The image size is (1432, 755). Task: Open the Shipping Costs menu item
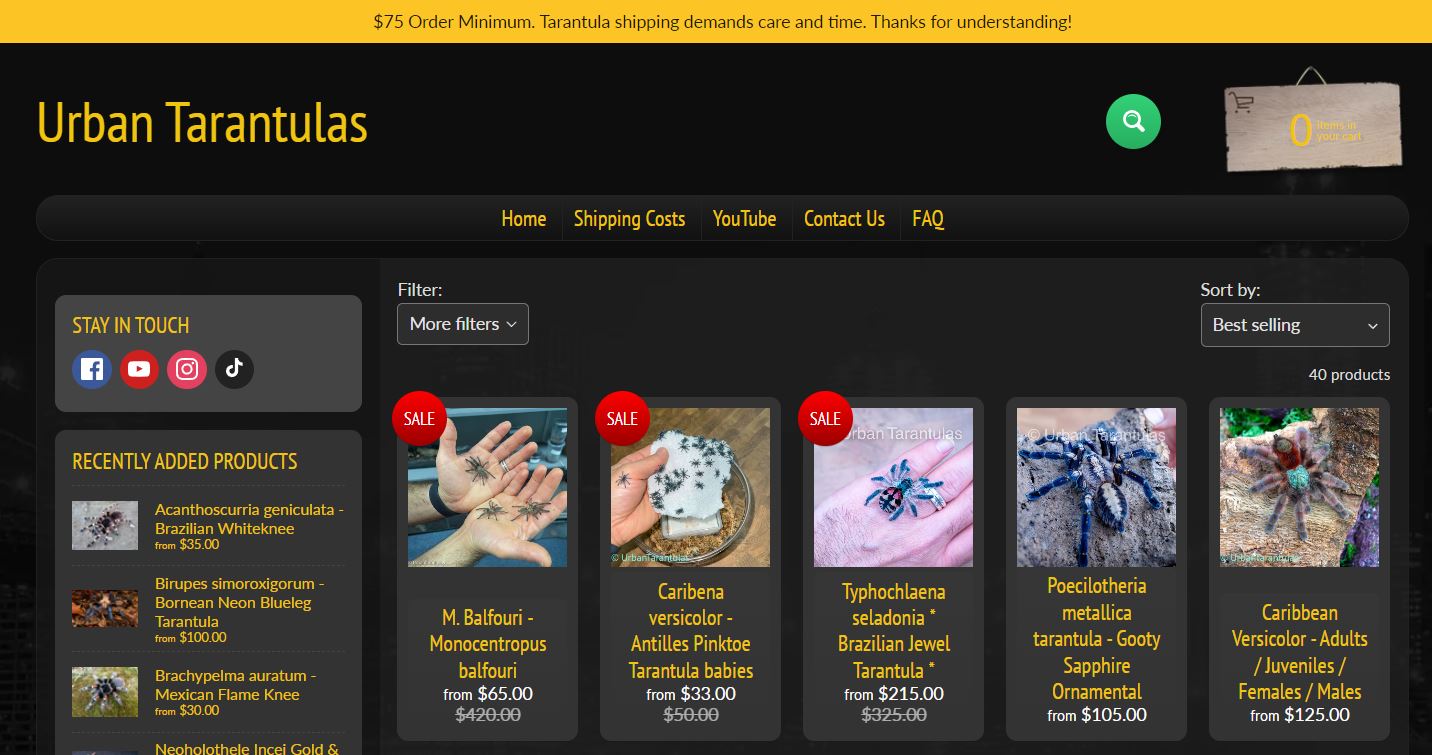[x=630, y=218]
